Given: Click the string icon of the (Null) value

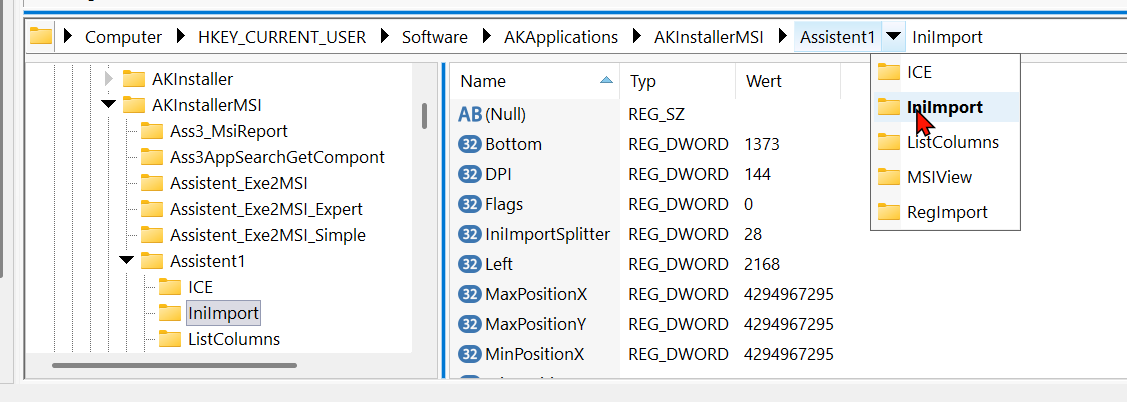Looking at the screenshot, I should tap(470, 114).
